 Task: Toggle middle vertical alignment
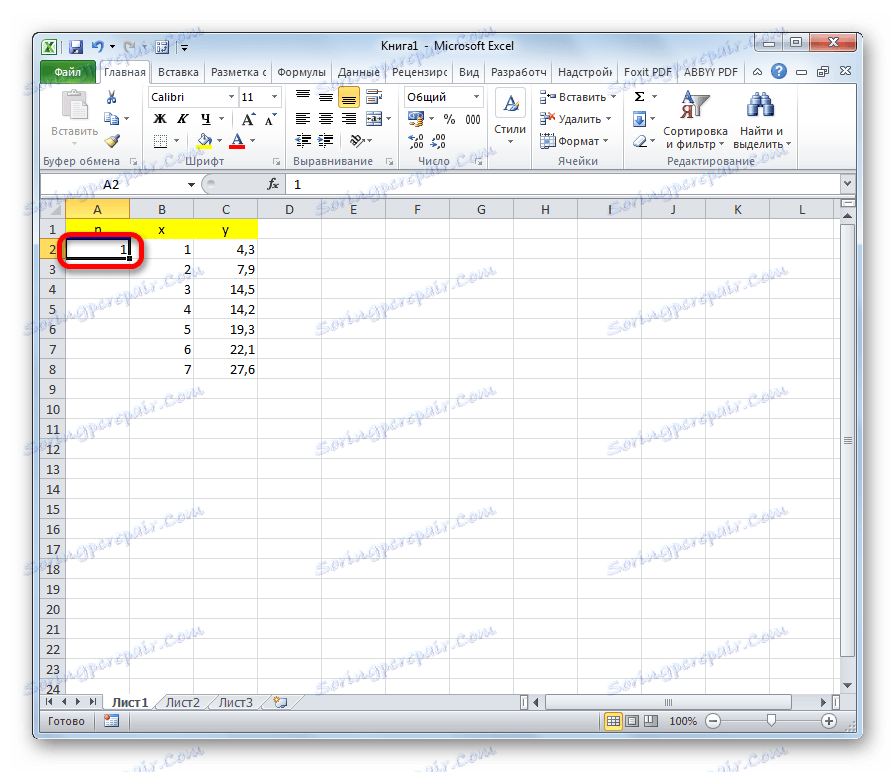[326, 97]
